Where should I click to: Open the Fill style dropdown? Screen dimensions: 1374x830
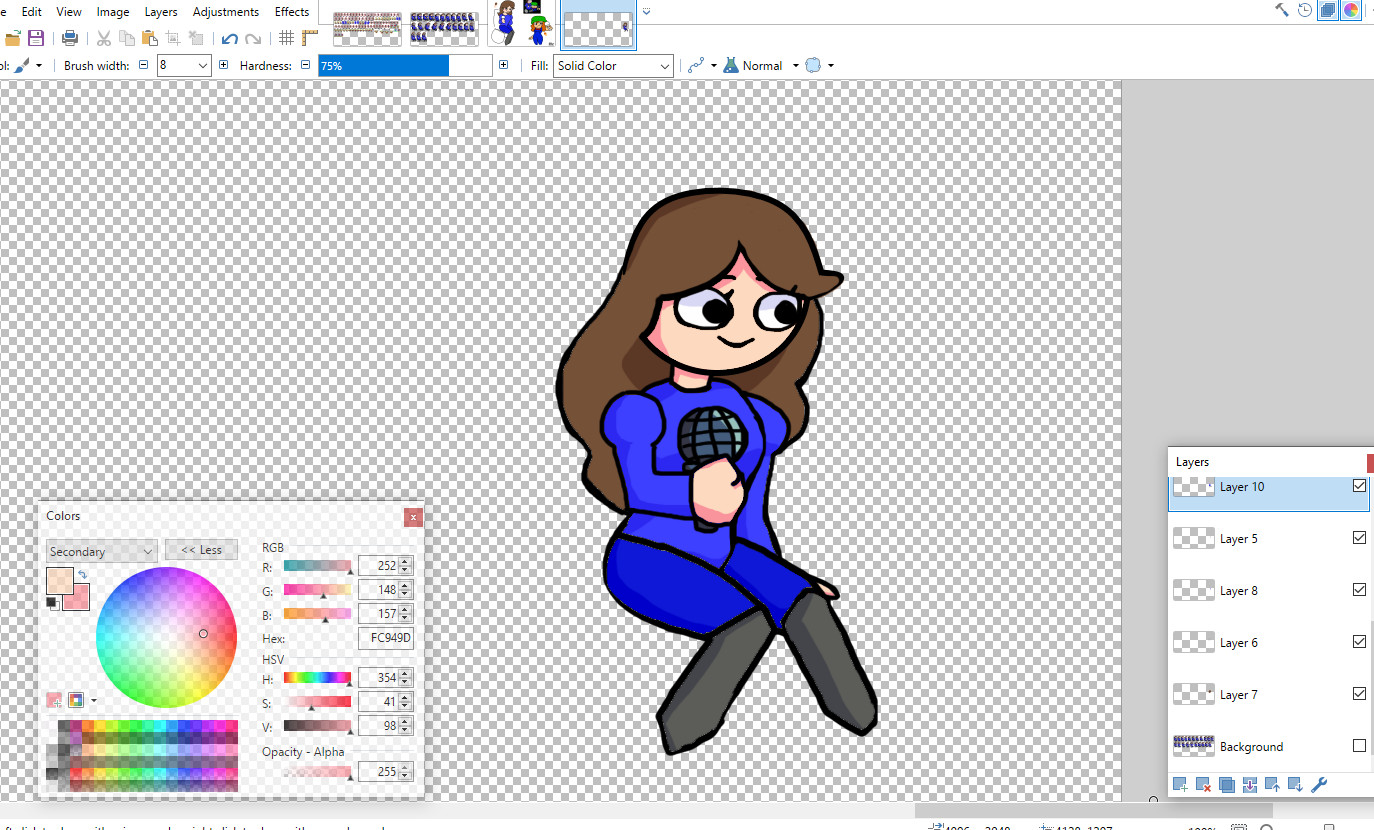tap(614, 65)
